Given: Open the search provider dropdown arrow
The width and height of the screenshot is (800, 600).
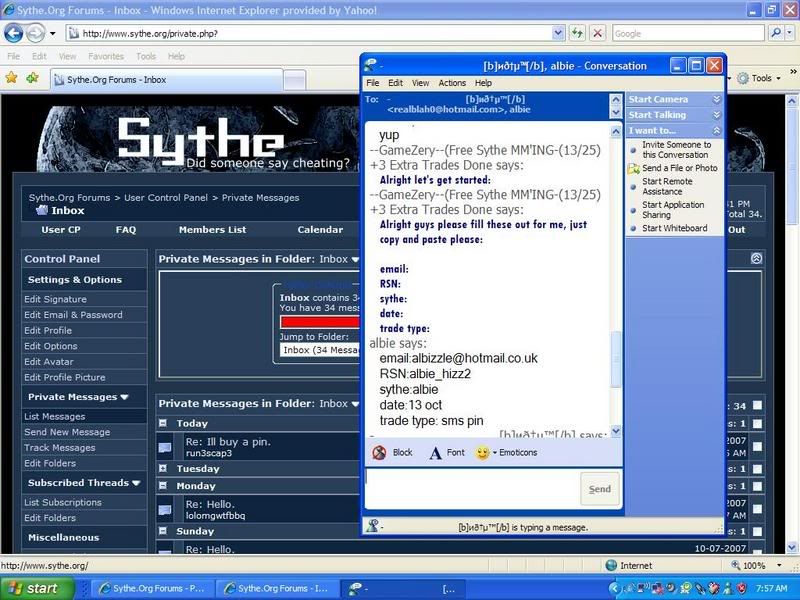Looking at the screenshot, I should [x=789, y=34].
